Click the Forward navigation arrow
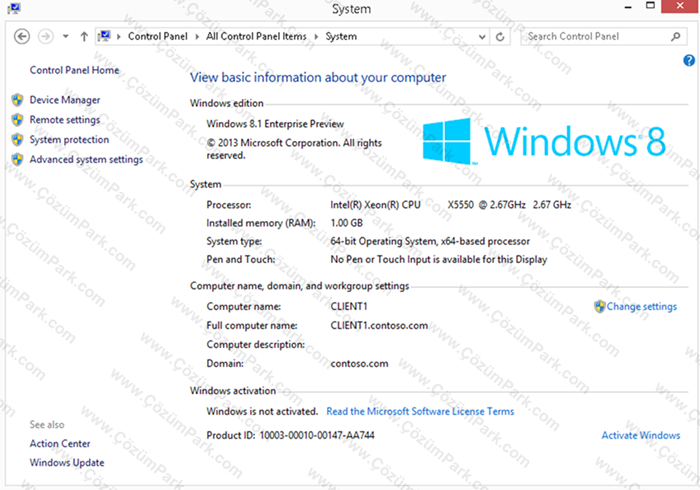 pyautogui.click(x=46, y=36)
